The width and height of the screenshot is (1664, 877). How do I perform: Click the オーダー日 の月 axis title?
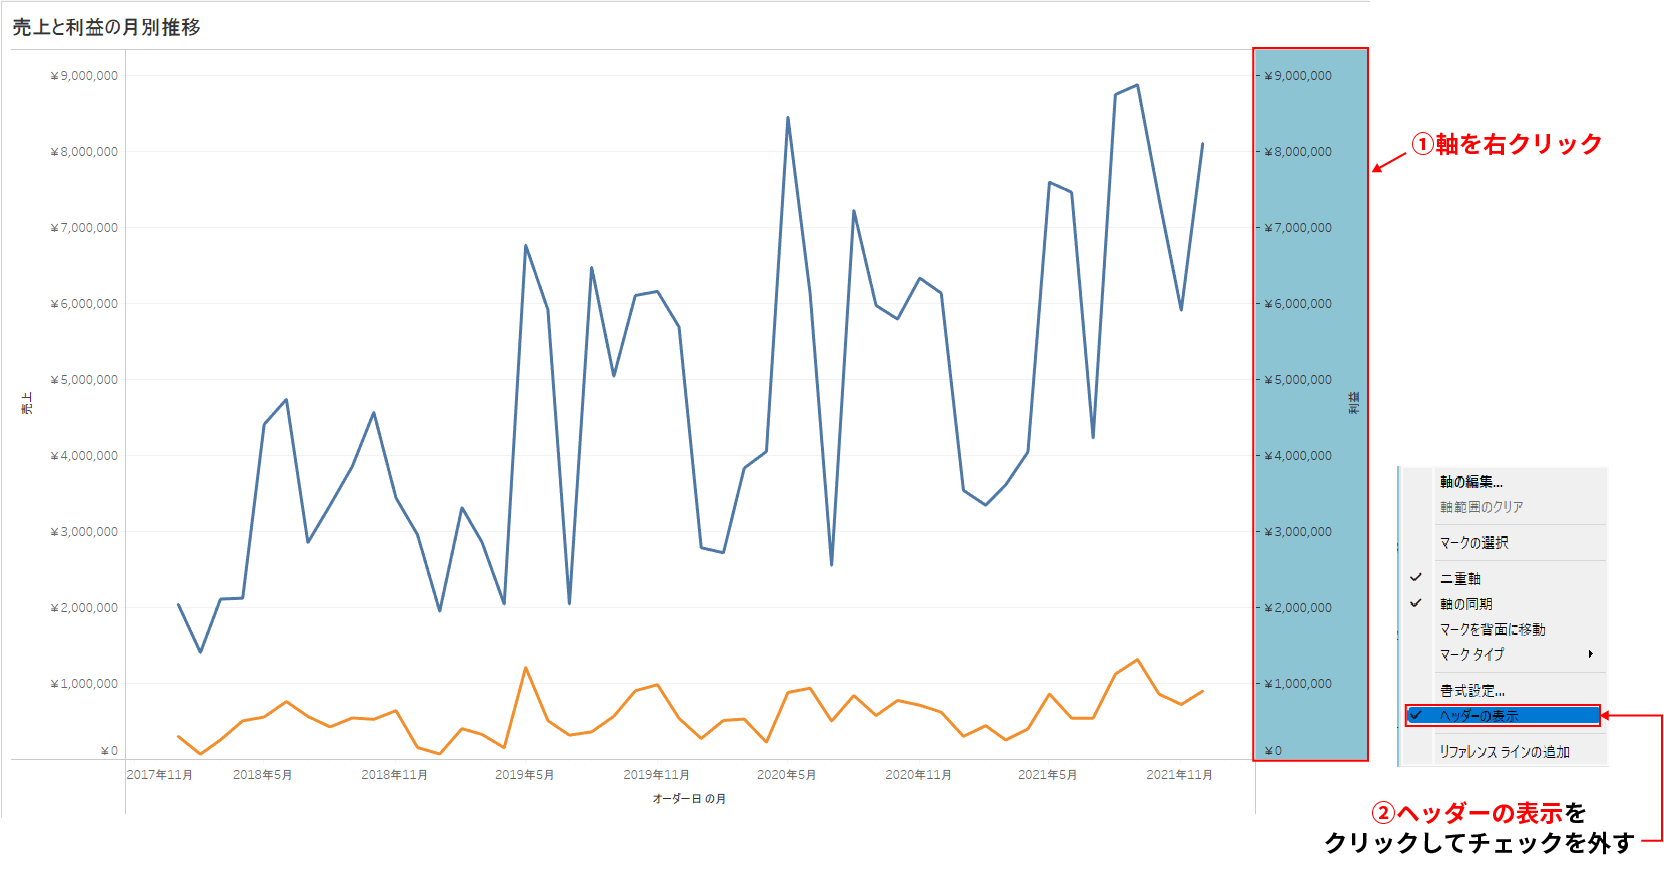(x=689, y=799)
